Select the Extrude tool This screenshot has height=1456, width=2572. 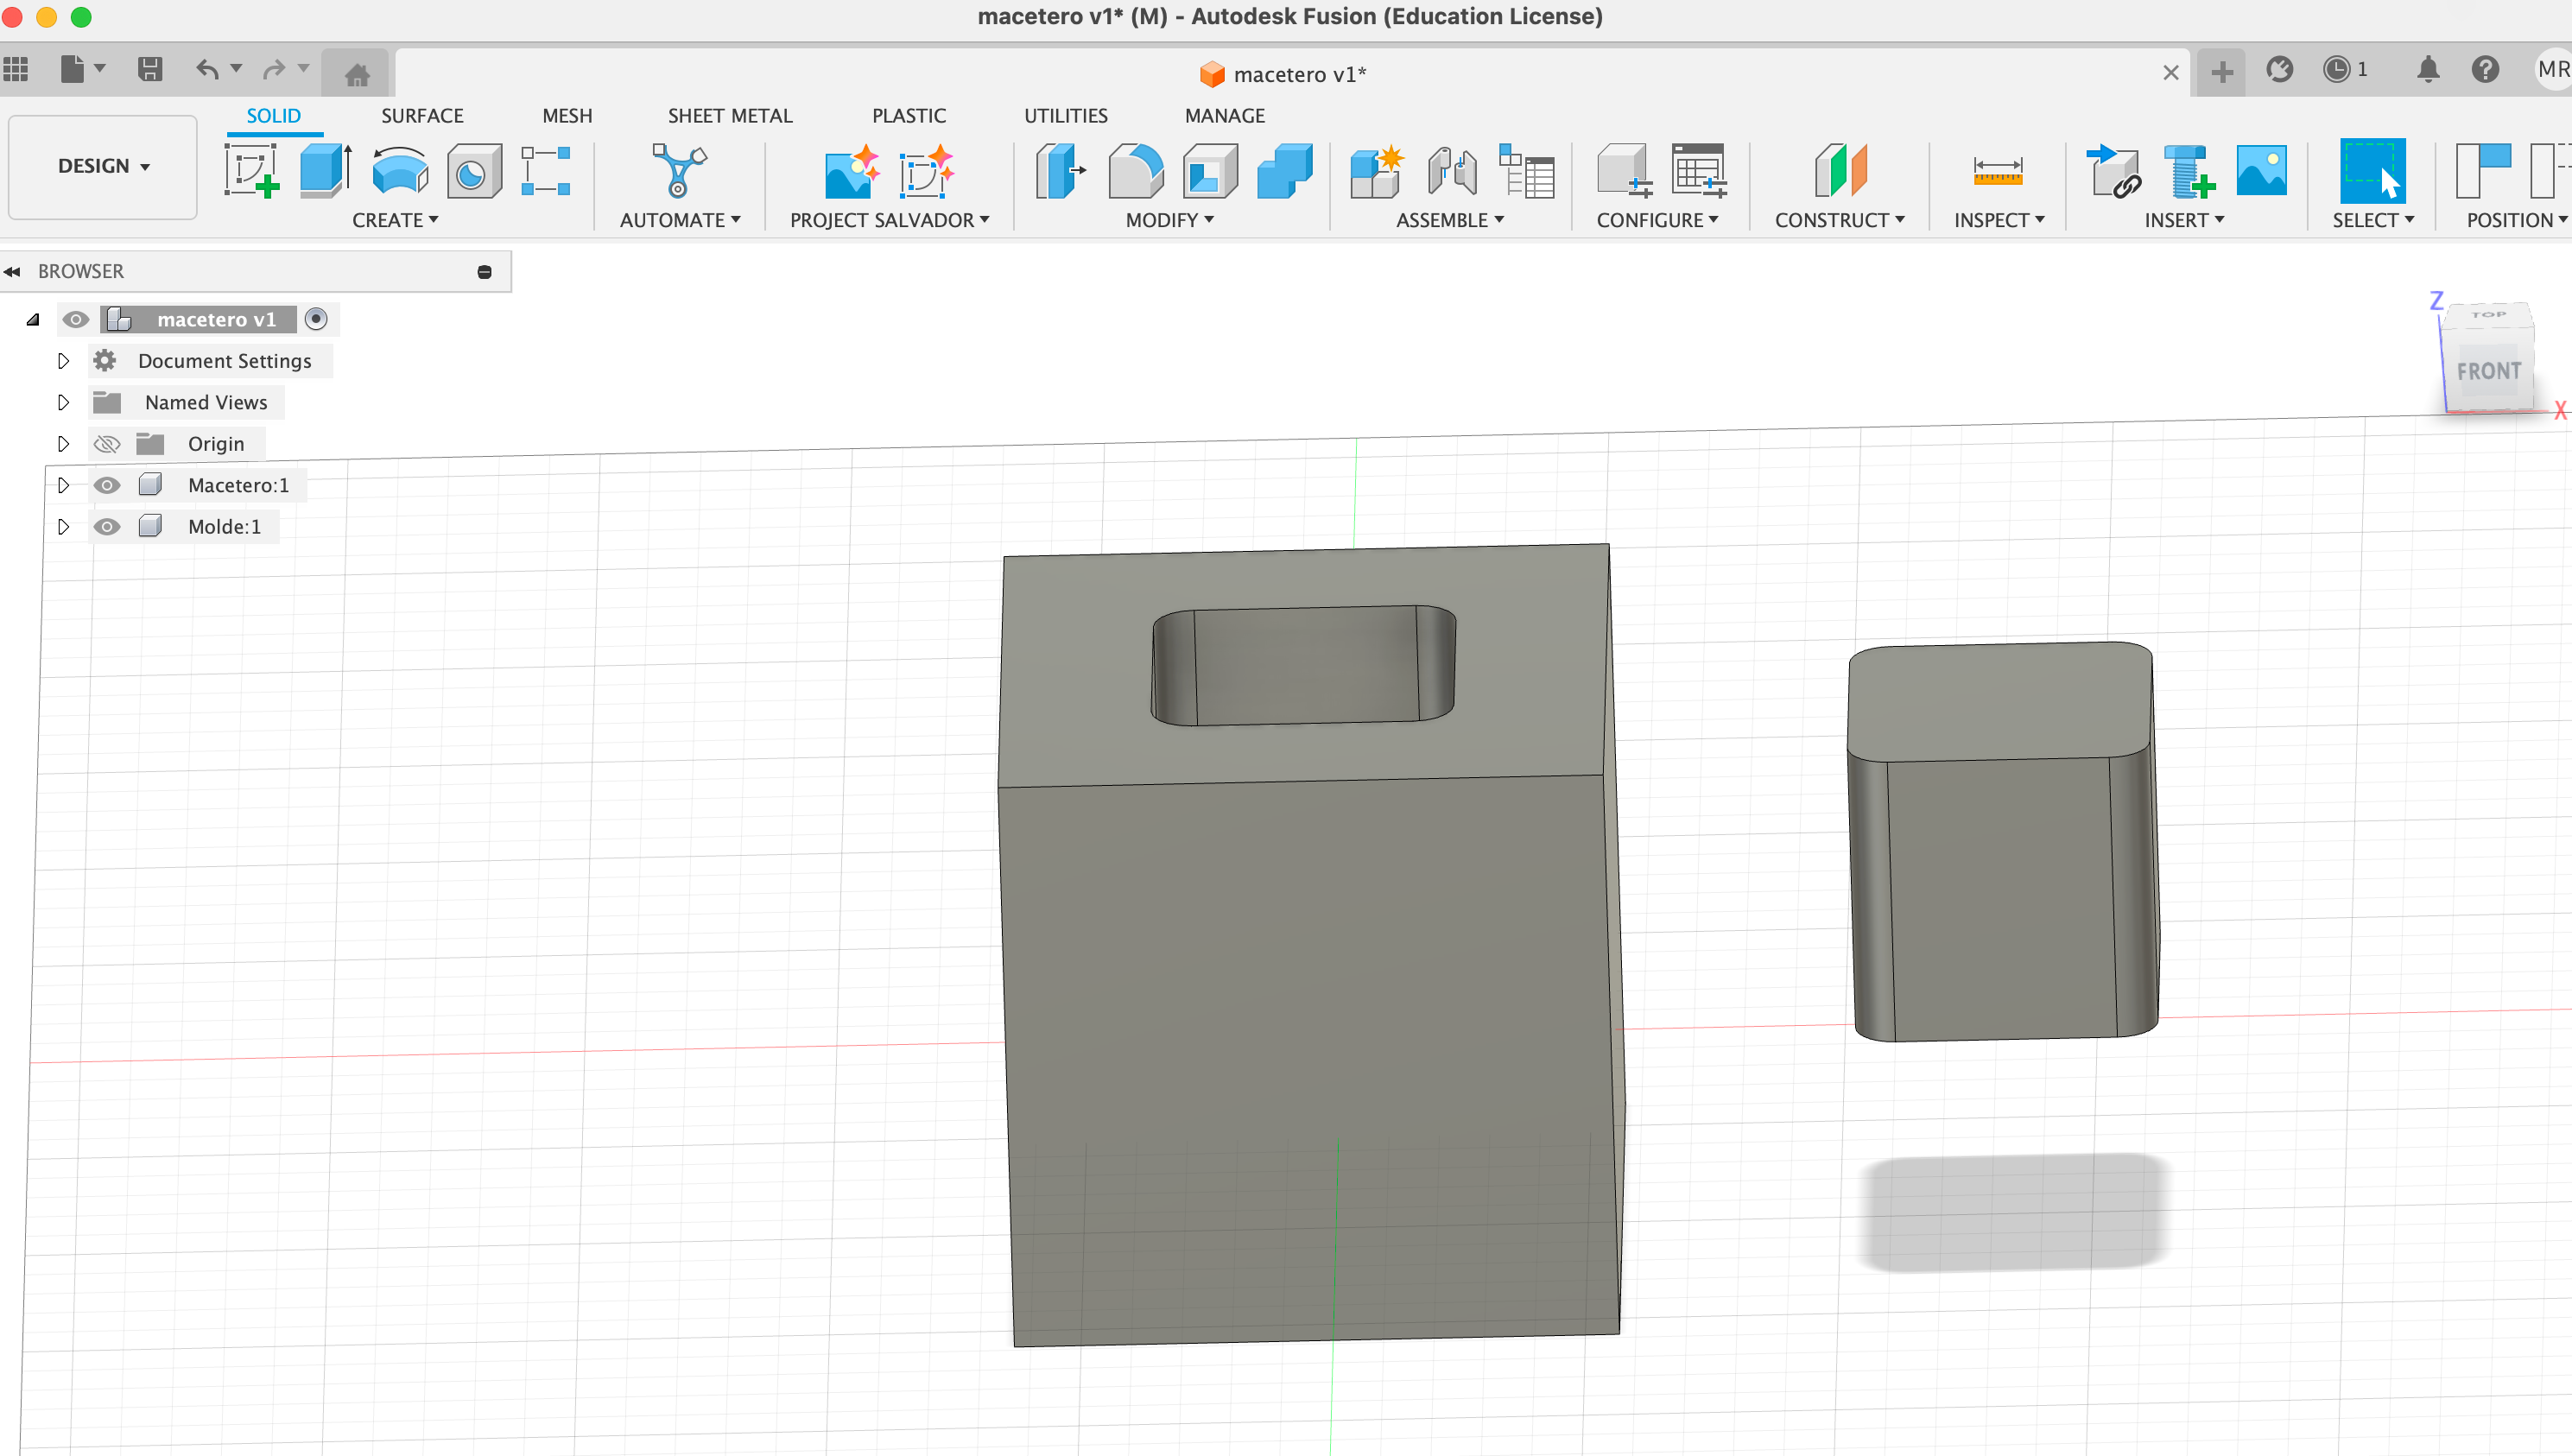tap(326, 171)
